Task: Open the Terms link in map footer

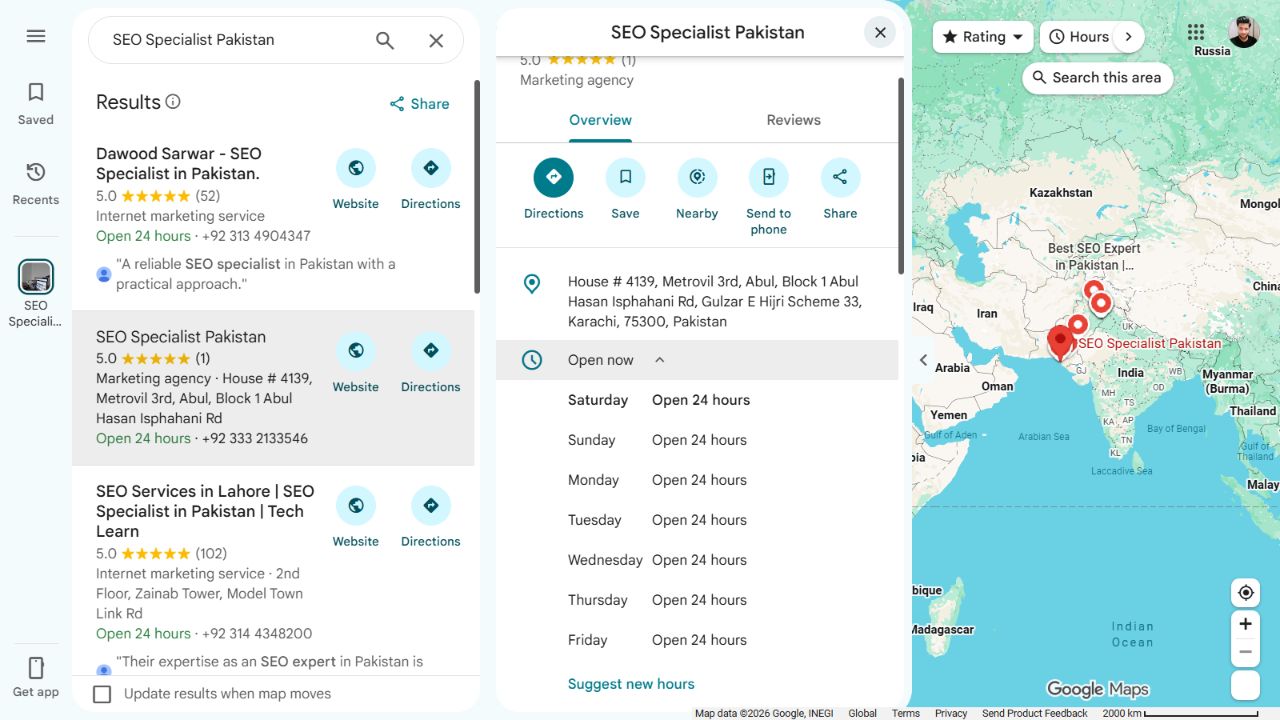Action: click(x=906, y=713)
